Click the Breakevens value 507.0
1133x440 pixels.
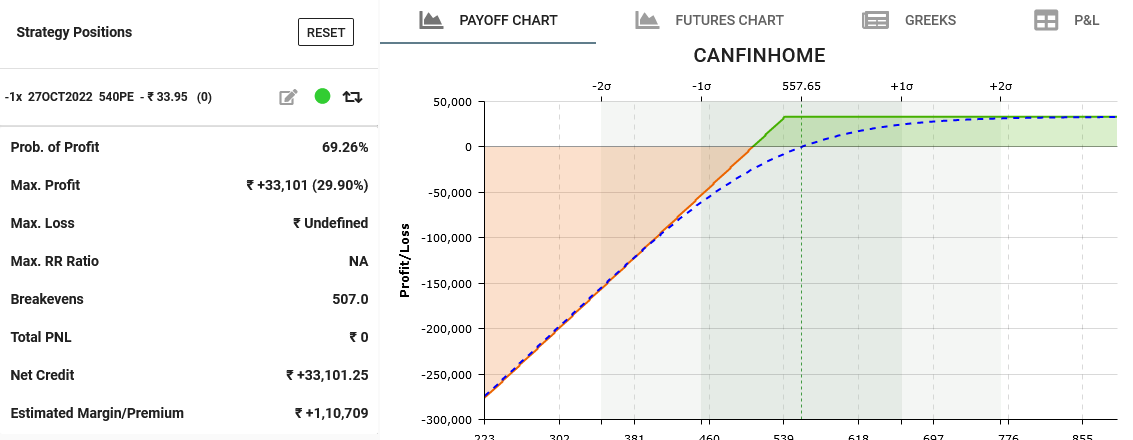[349, 299]
